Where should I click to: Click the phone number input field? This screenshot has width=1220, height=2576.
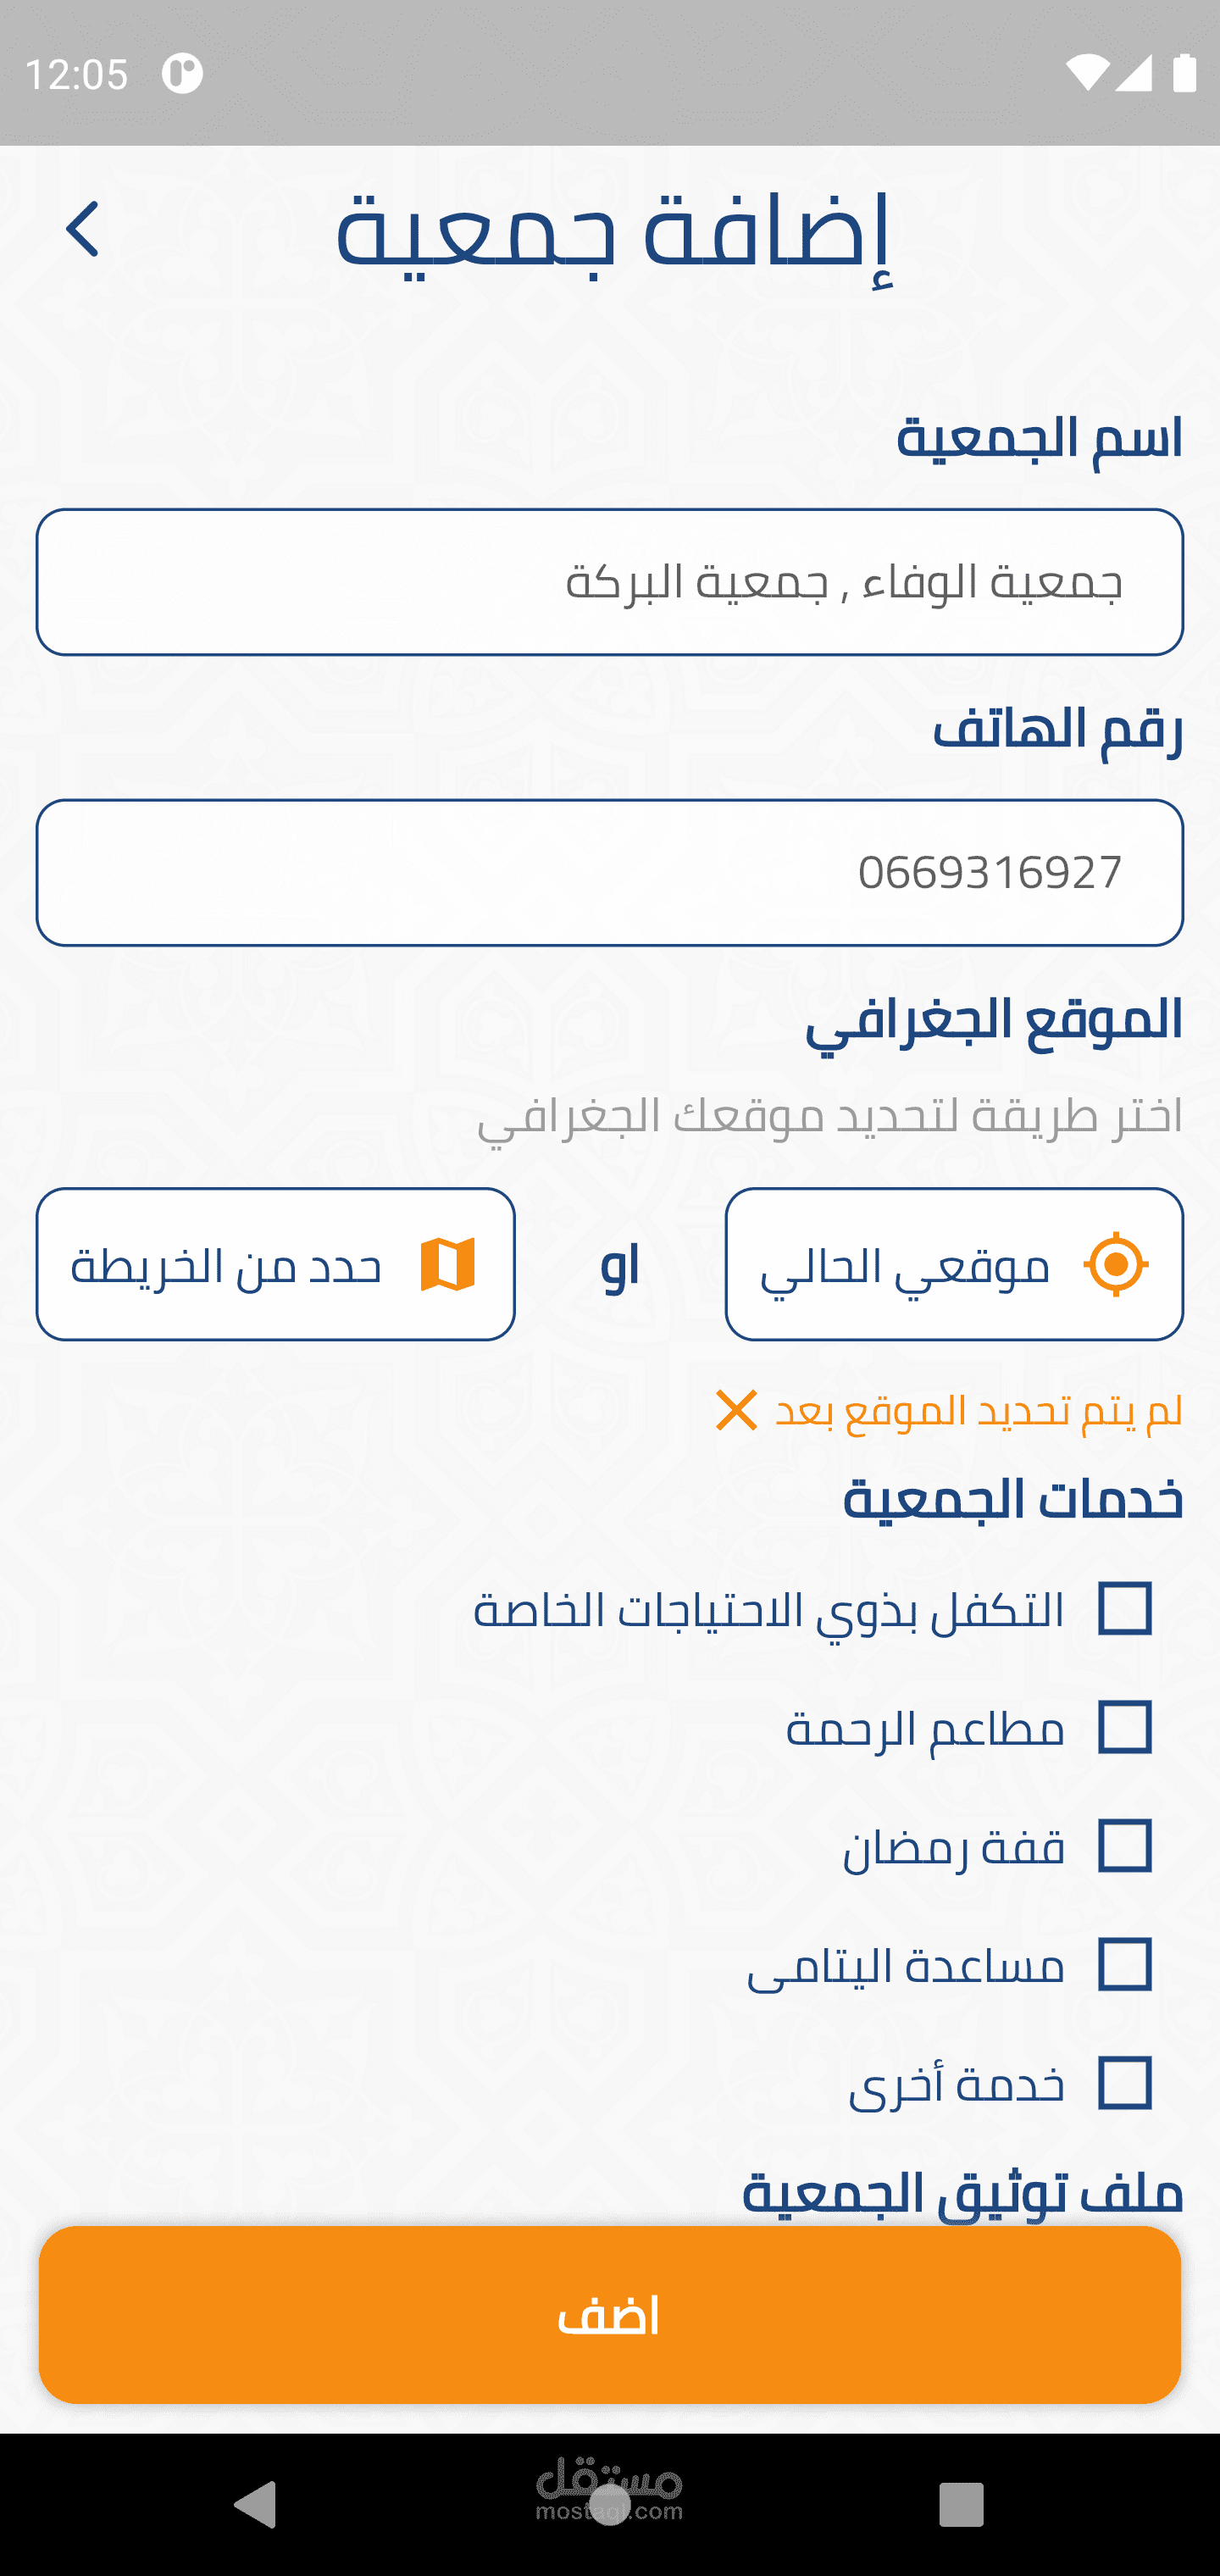(610, 872)
